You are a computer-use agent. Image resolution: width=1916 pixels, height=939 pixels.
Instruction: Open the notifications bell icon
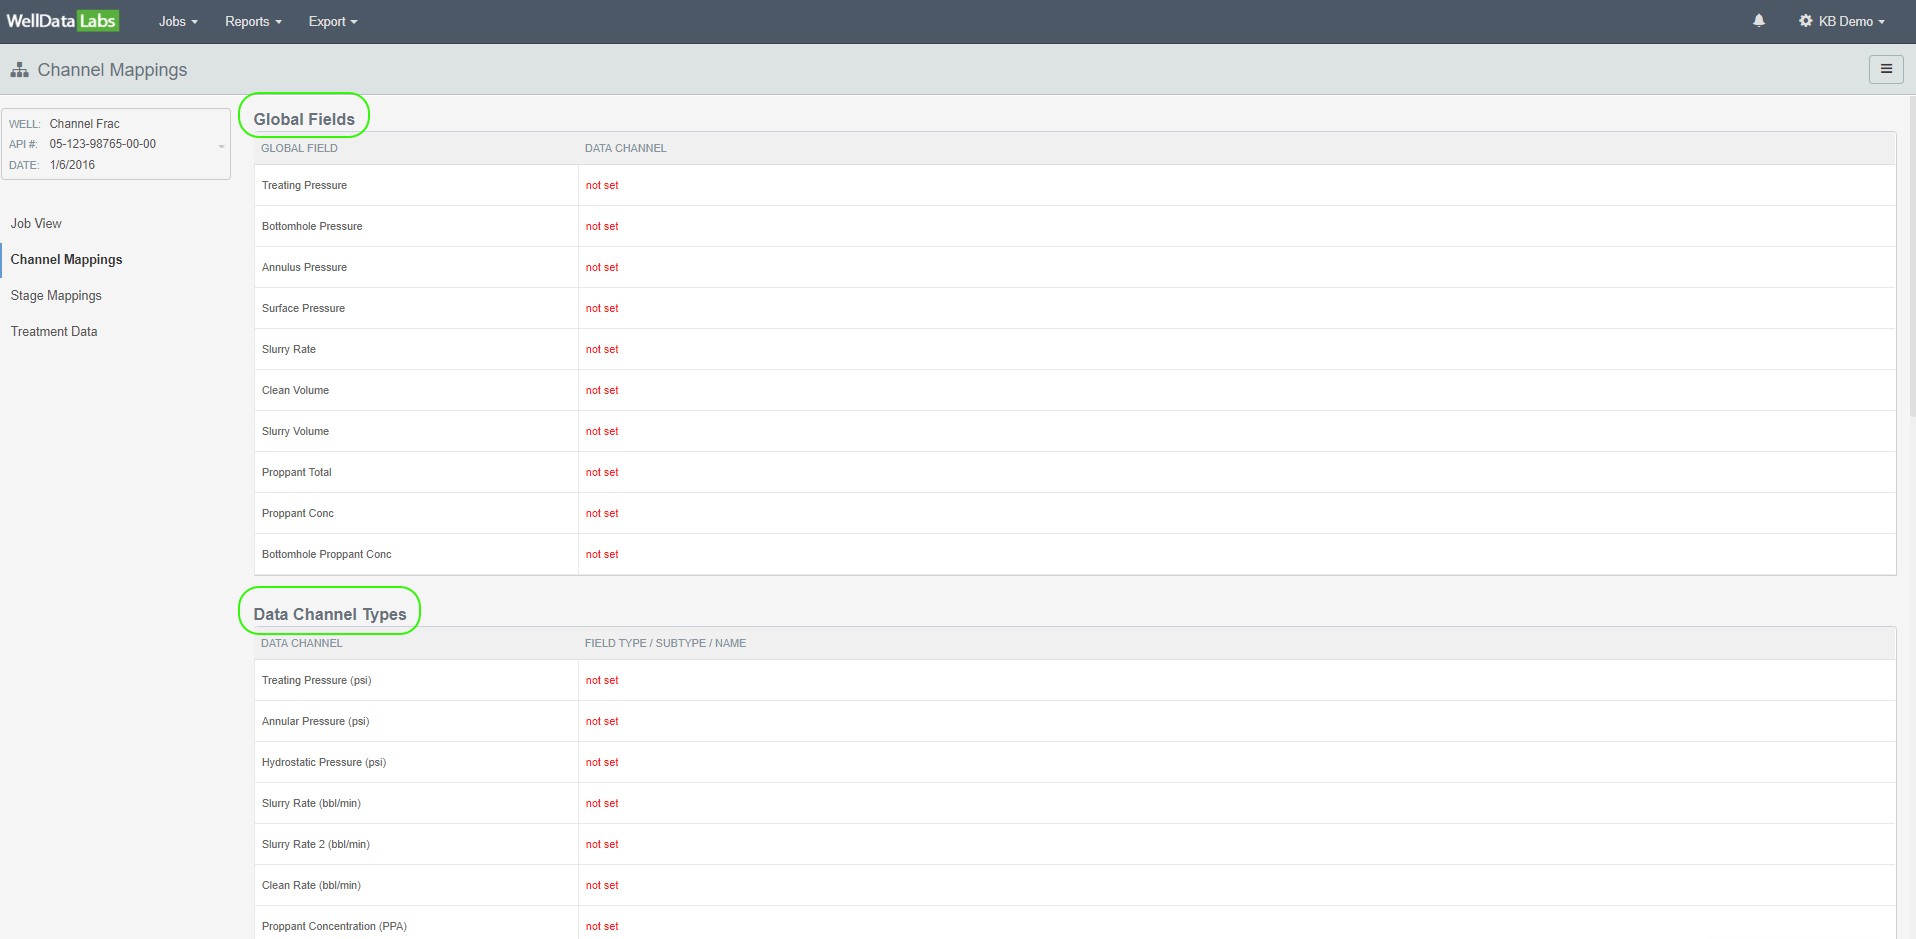tap(1759, 21)
